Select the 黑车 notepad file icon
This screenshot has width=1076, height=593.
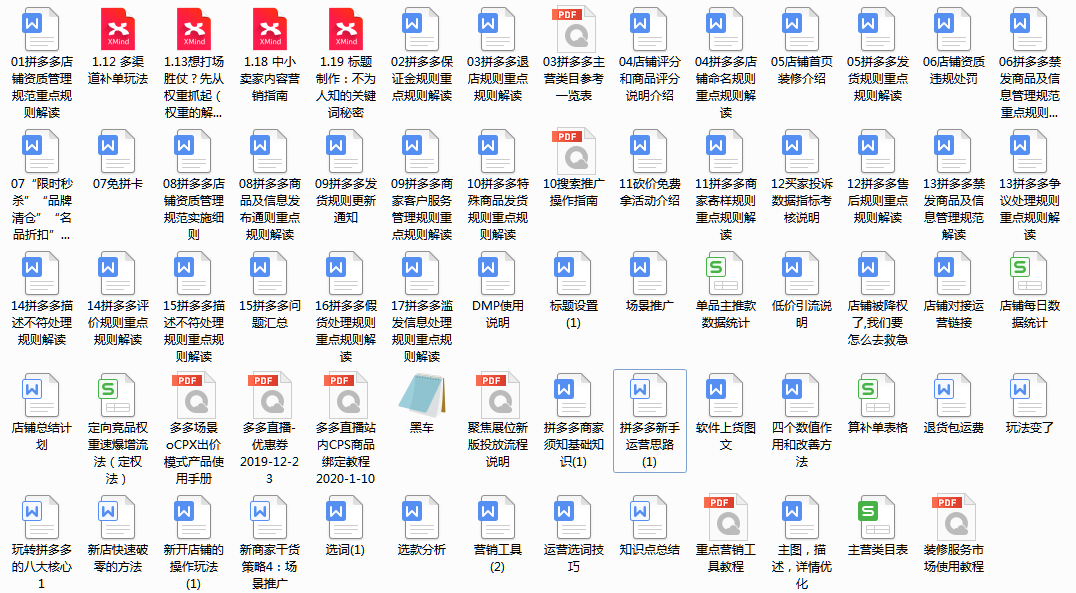tap(421, 395)
